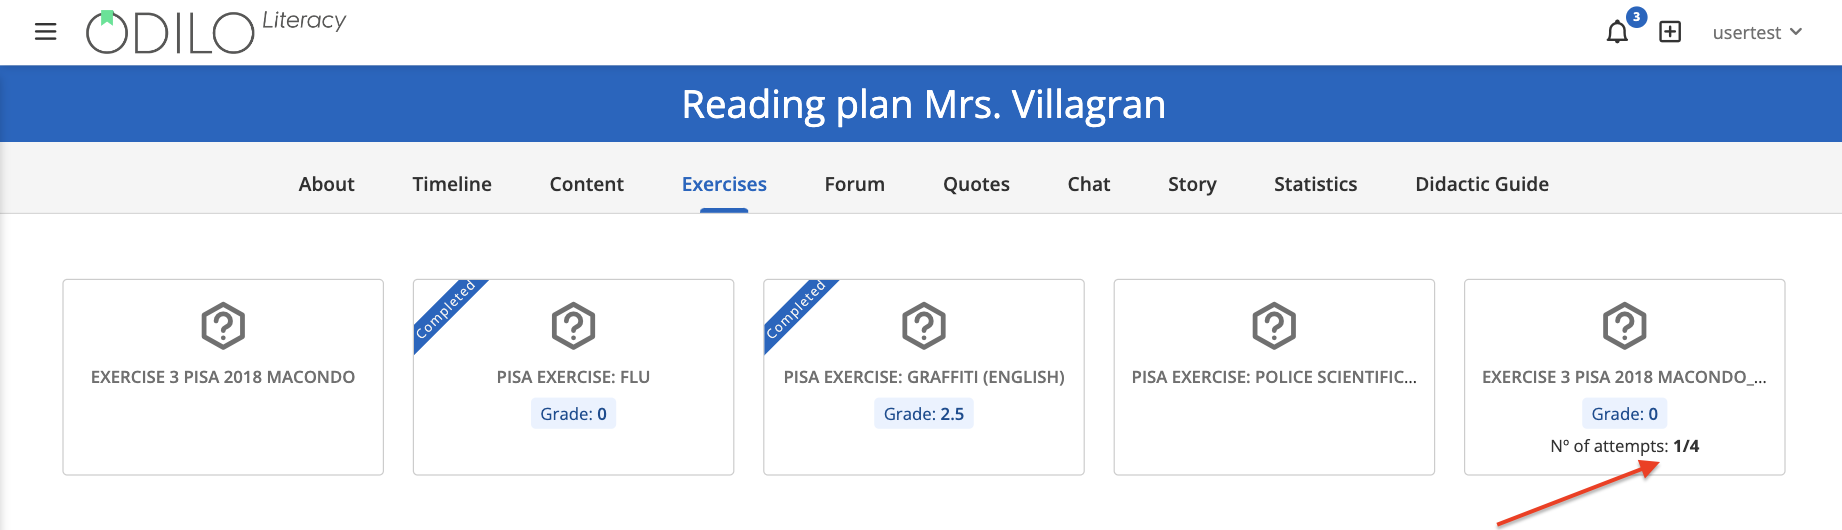Screen dimensions: 1842x530
Task: Open the hamburger menu icon
Action: [x=45, y=32]
